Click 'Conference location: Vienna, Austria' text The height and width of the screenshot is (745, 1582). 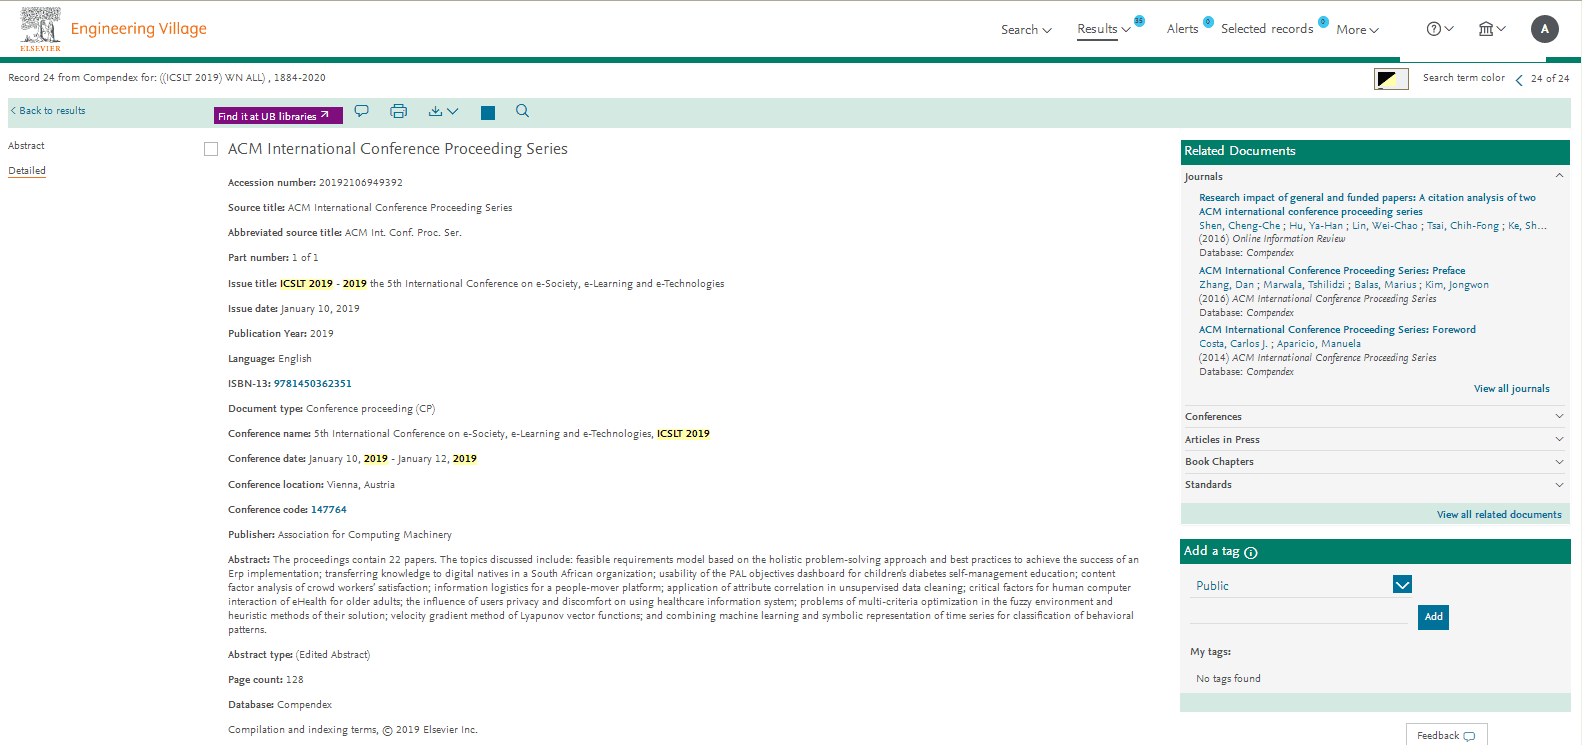[x=311, y=485]
